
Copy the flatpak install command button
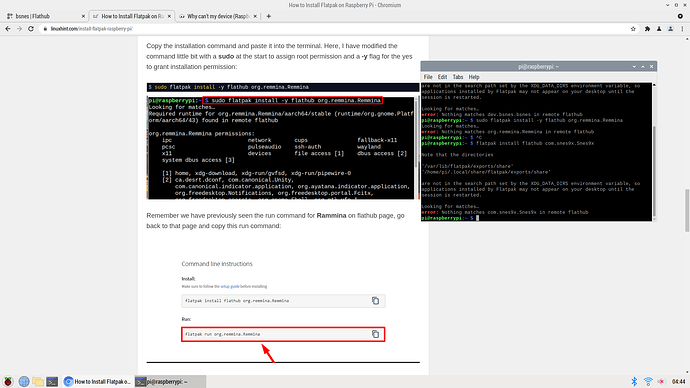tap(375, 300)
